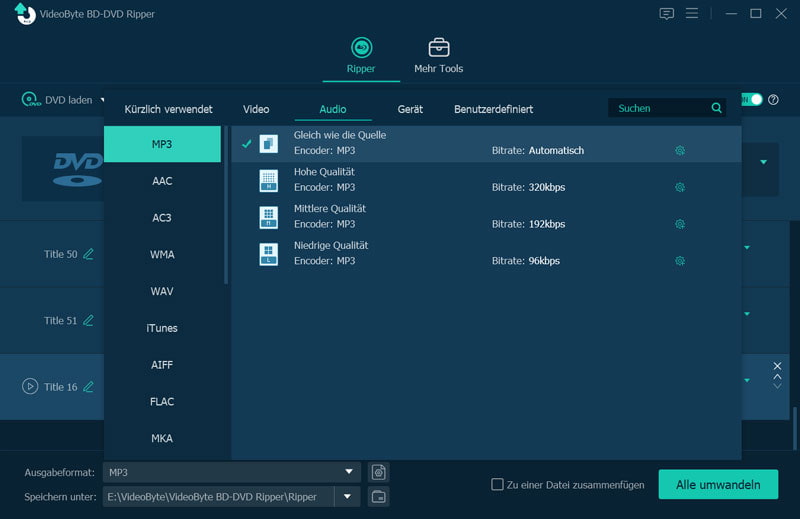Open the feedback message icon
Image resolution: width=800 pixels, height=519 pixels.
pos(667,14)
